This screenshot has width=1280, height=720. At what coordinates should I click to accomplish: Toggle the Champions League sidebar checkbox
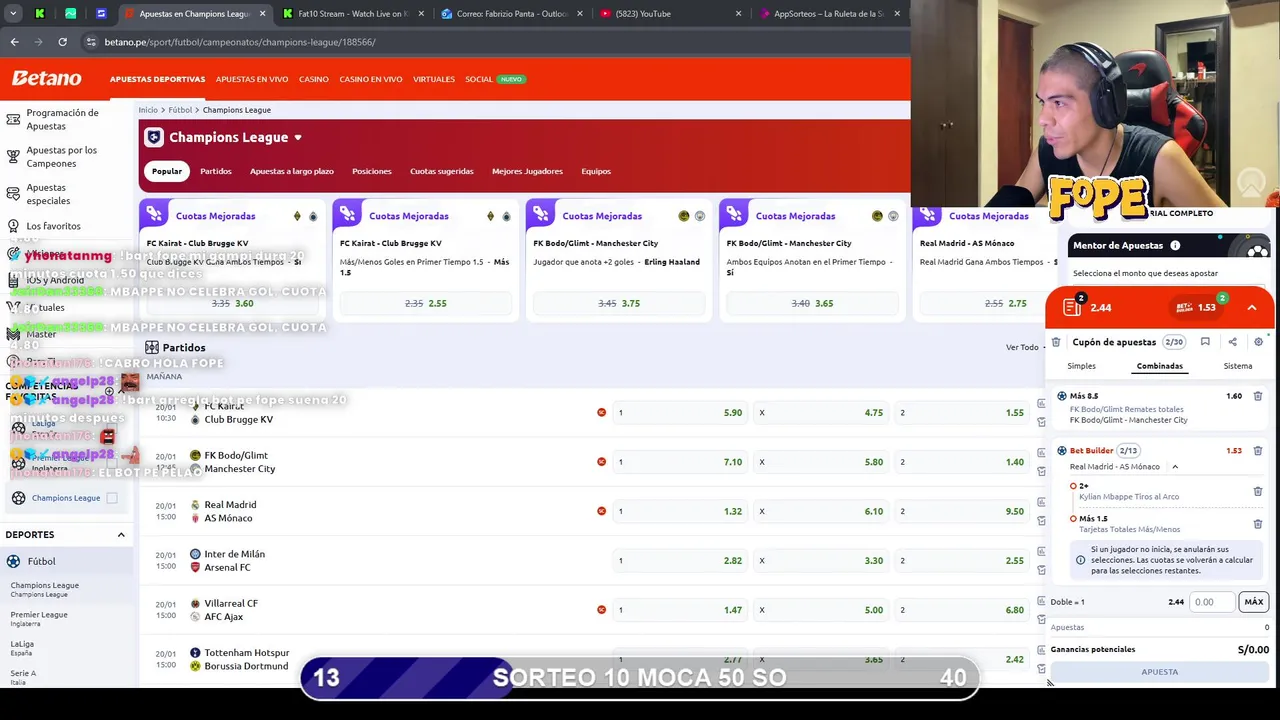pyautogui.click(x=112, y=498)
